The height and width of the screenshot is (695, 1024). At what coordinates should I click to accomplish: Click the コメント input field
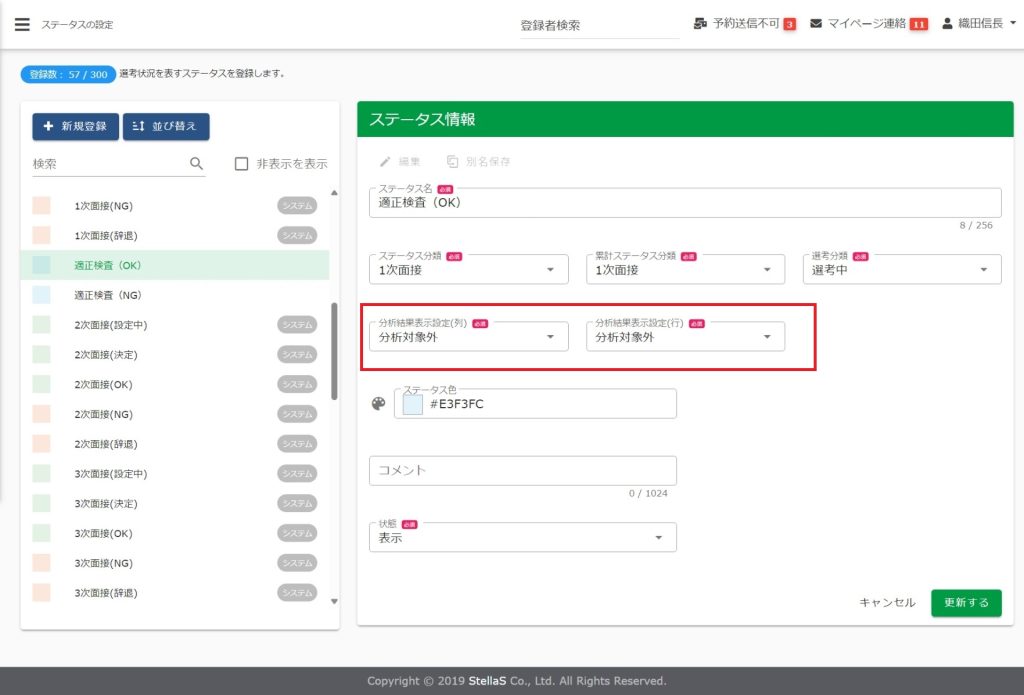pos(522,470)
